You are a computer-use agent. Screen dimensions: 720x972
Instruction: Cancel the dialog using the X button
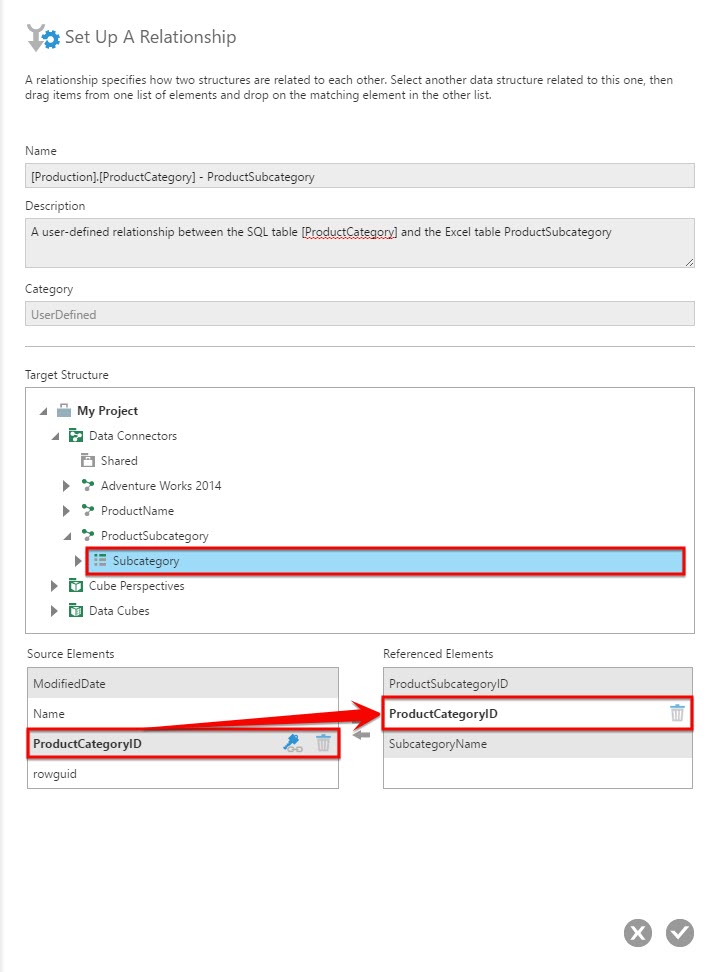(638, 932)
